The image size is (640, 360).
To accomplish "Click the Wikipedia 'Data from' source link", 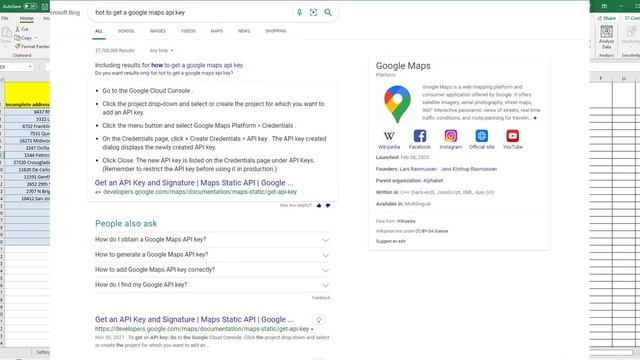I will point(406,221).
